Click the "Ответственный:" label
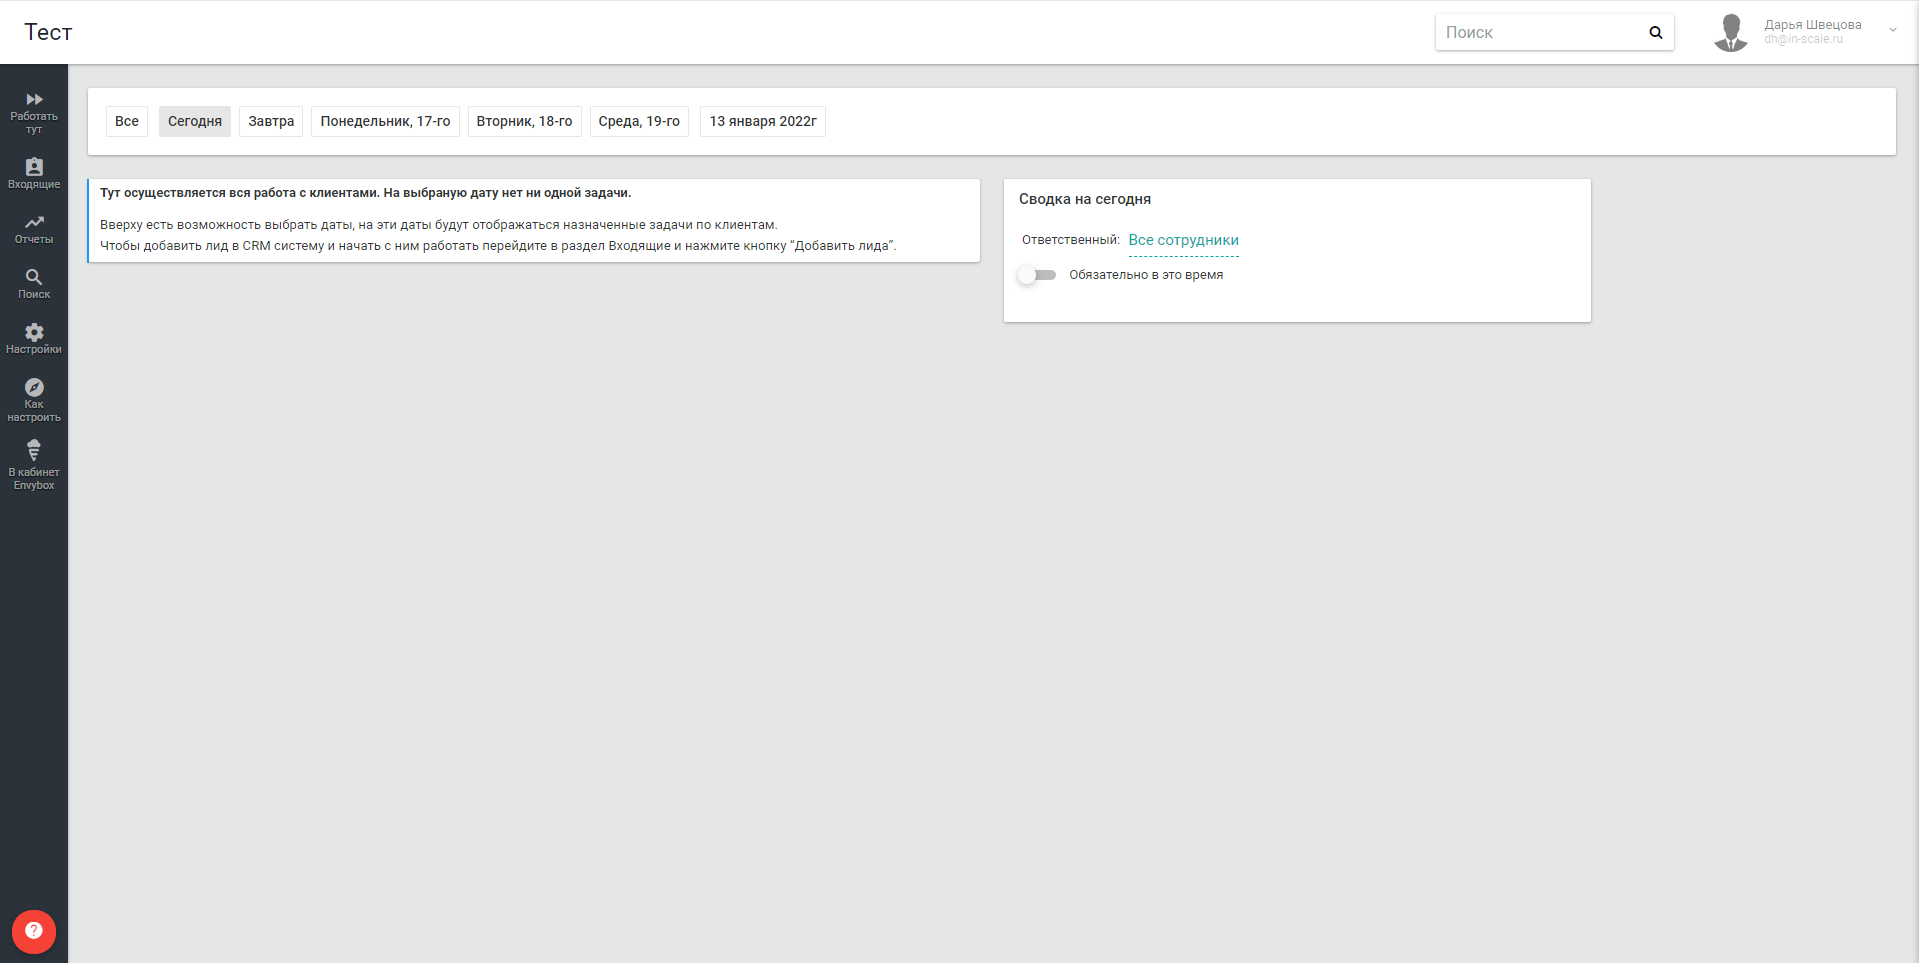Screen dimensions: 1919x963 pyautogui.click(x=1071, y=240)
